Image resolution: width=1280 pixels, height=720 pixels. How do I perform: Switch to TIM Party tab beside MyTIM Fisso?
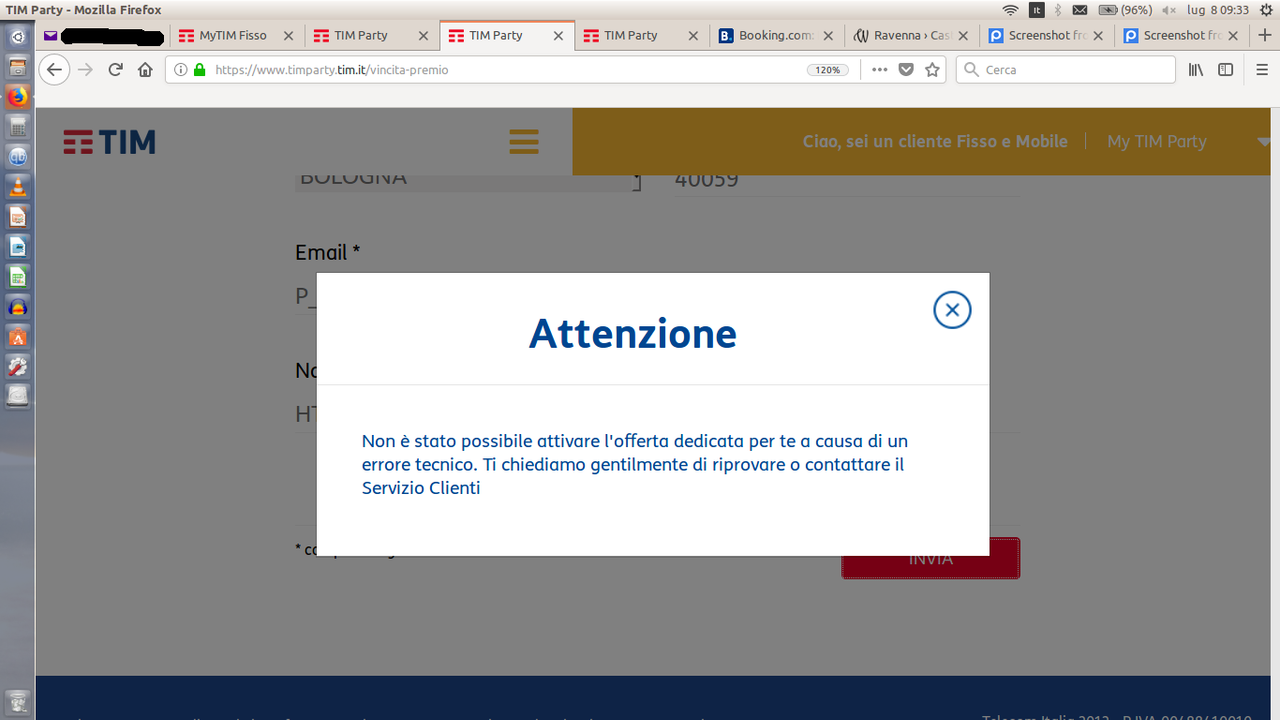click(x=372, y=35)
